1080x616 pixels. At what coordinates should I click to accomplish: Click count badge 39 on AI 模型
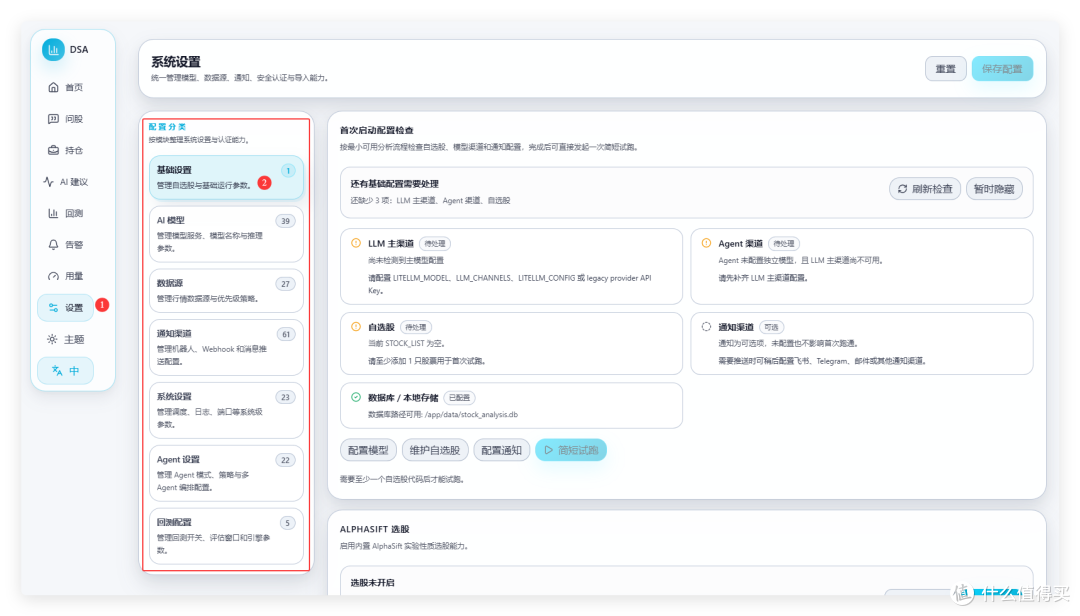[285, 220]
